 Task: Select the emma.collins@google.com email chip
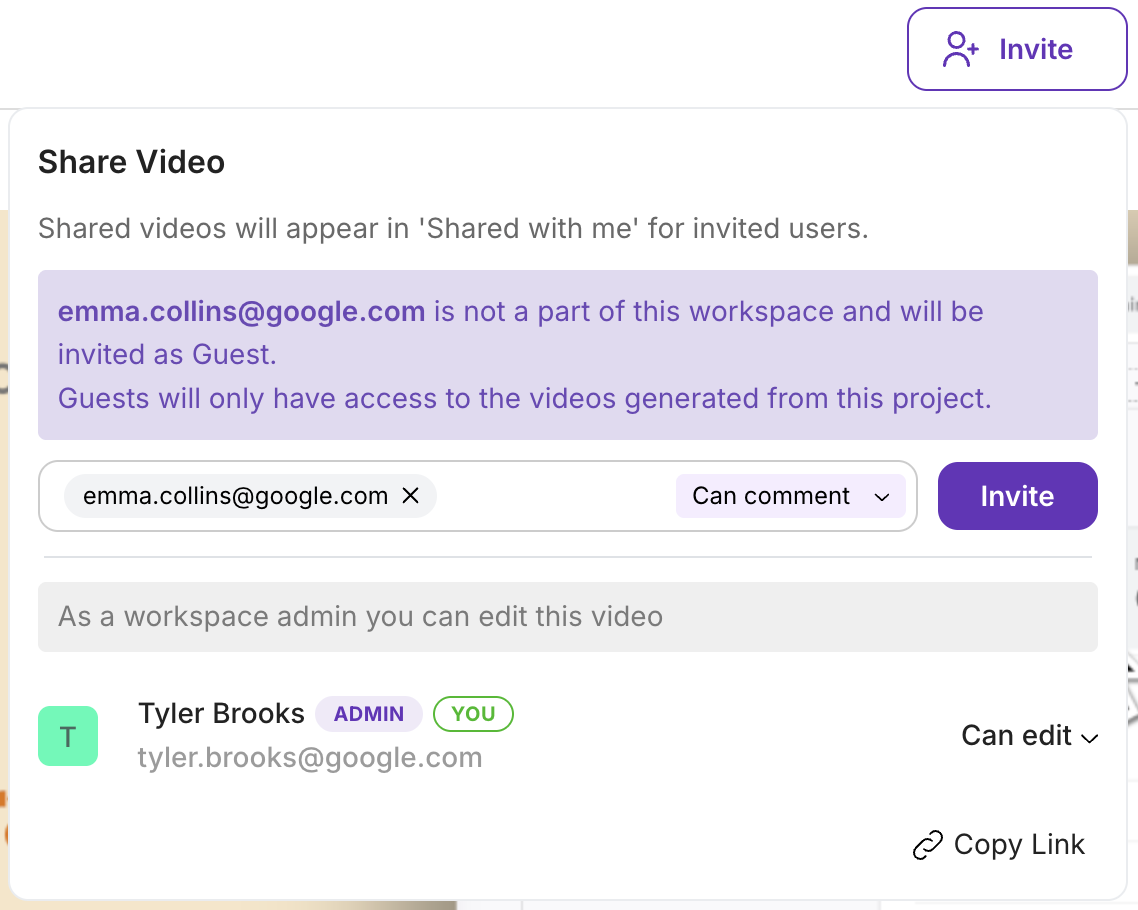coord(235,496)
